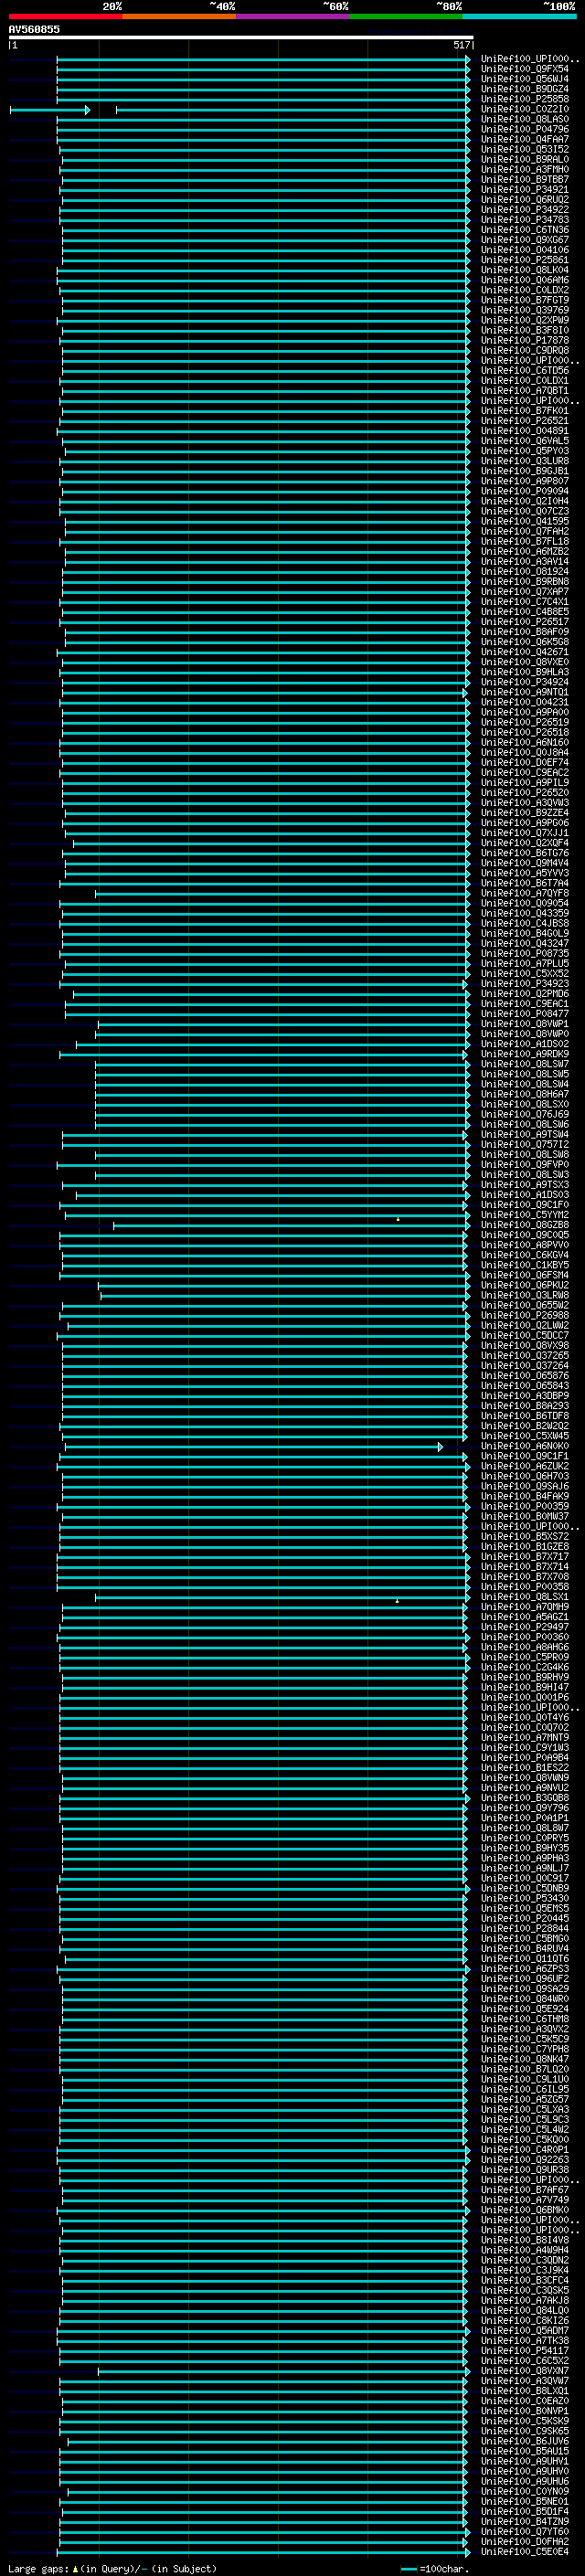Click label UniRef100_A7QBT1
The height and width of the screenshot is (2576, 585).
[525, 391]
